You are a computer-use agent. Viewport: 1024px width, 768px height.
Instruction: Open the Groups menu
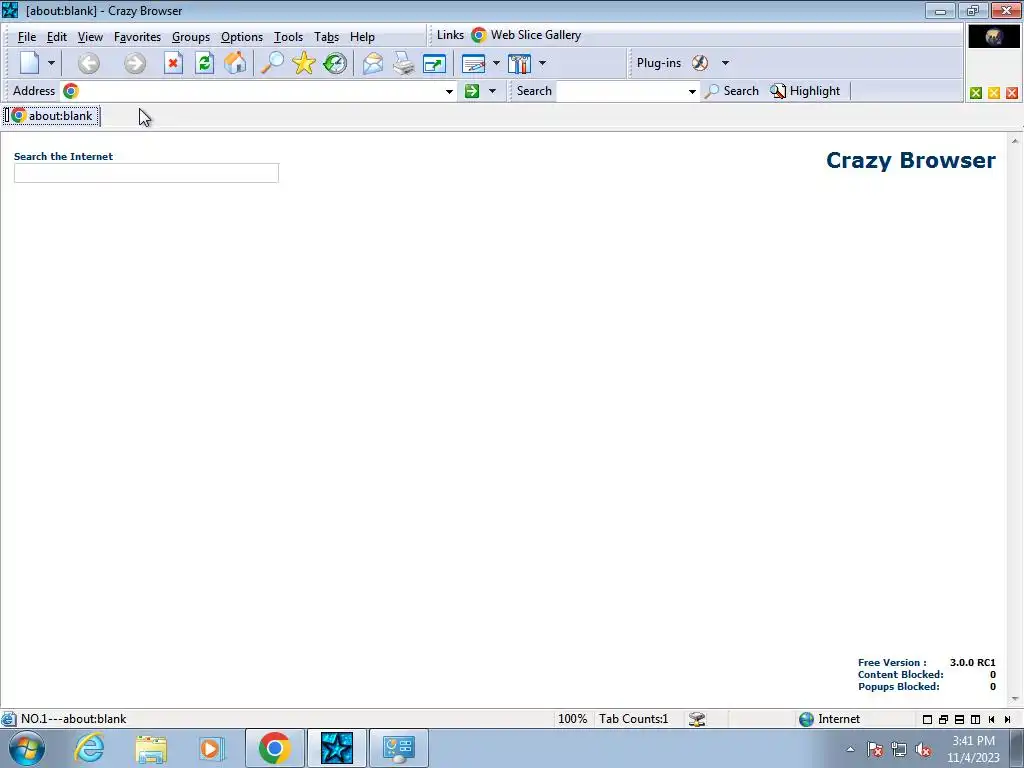point(191,37)
